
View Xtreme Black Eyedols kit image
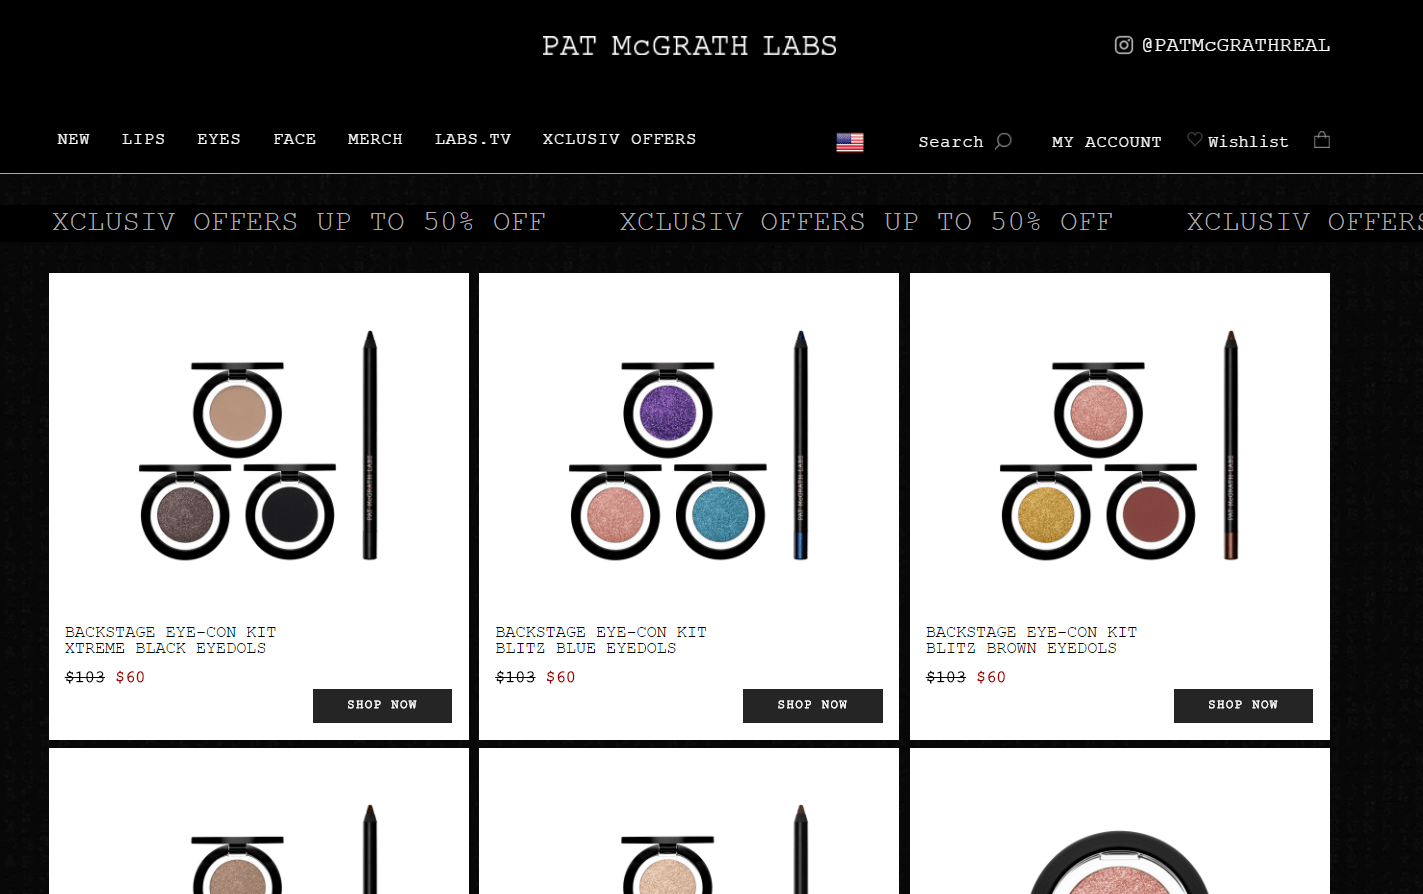(x=259, y=445)
